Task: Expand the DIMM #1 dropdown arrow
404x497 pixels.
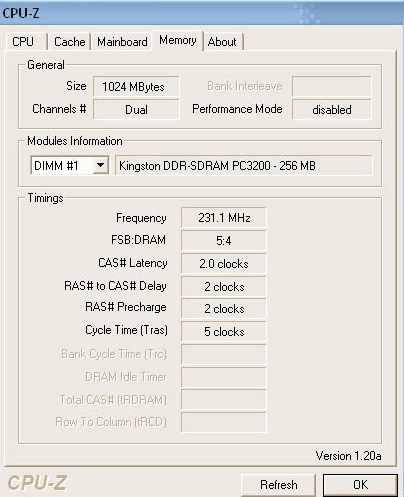Action: (x=100, y=165)
